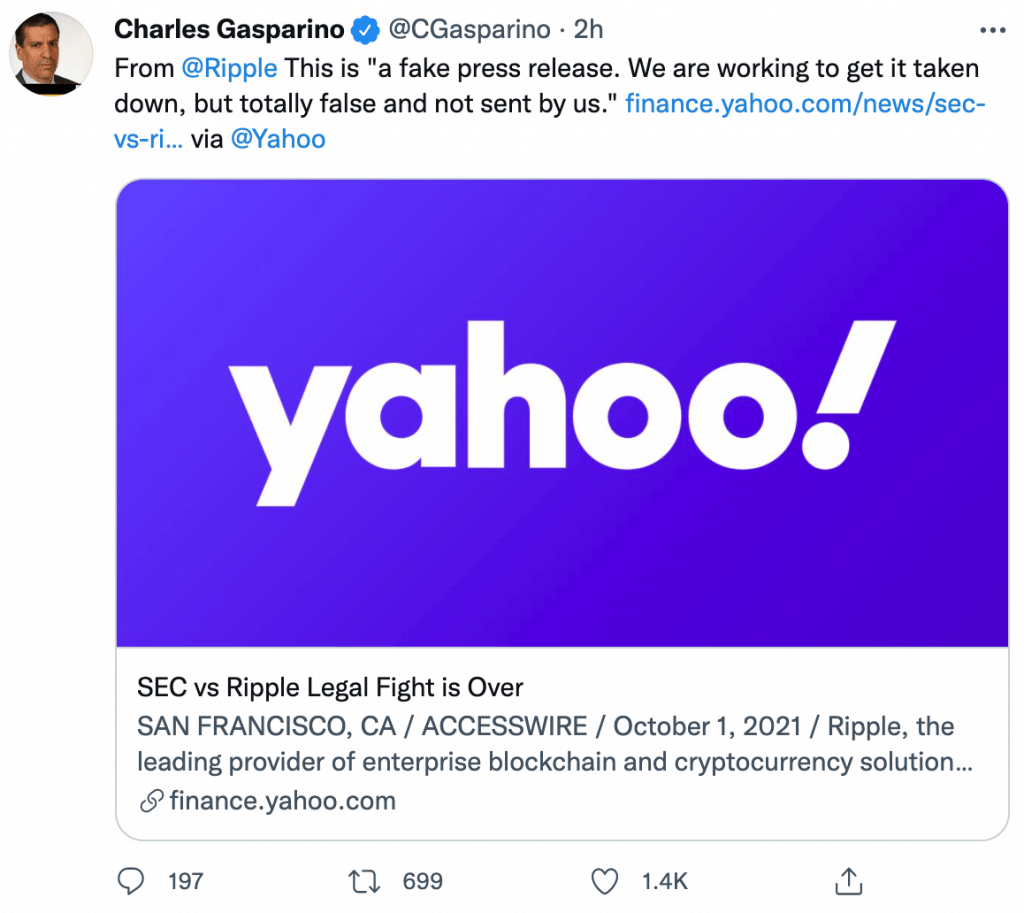Open the three-dot more options menu
The height and width of the screenshot is (913, 1024).
[x=992, y=30]
